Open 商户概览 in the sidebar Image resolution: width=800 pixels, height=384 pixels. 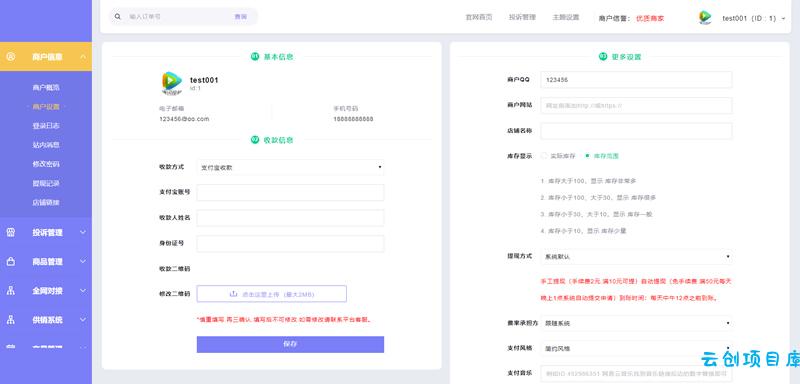pos(46,88)
